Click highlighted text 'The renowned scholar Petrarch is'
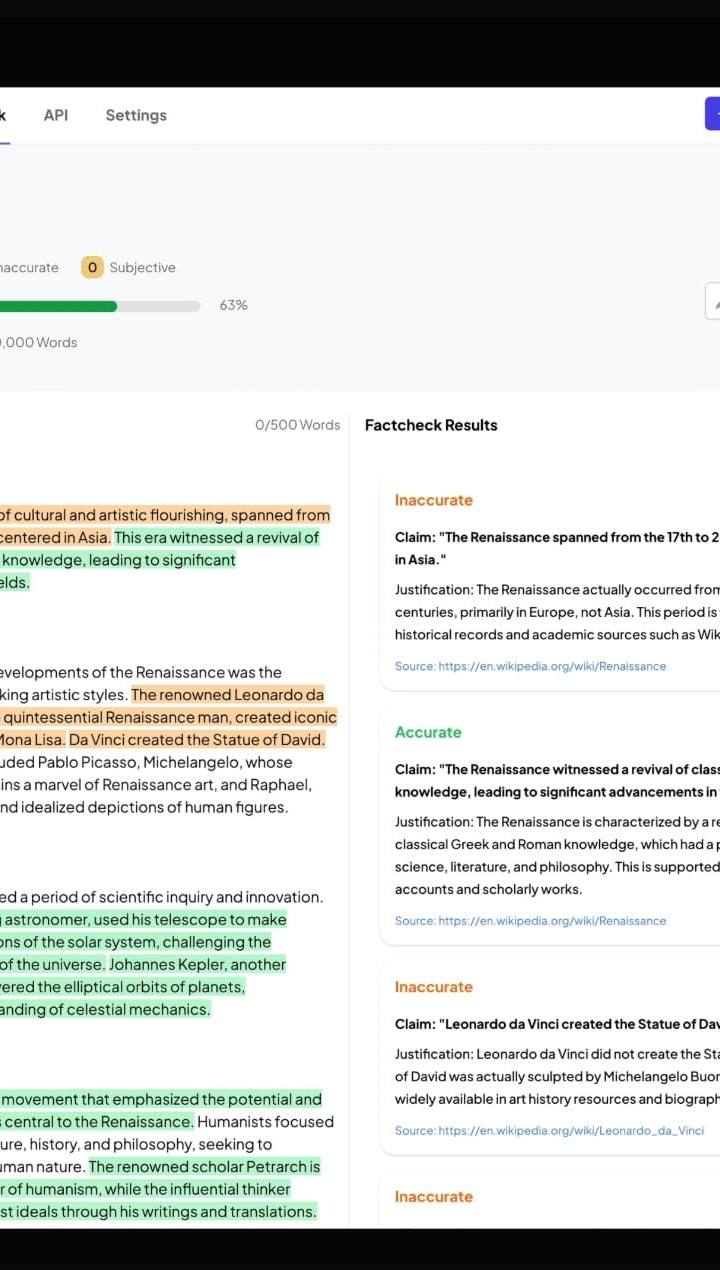The image size is (720, 1270). point(205,1167)
